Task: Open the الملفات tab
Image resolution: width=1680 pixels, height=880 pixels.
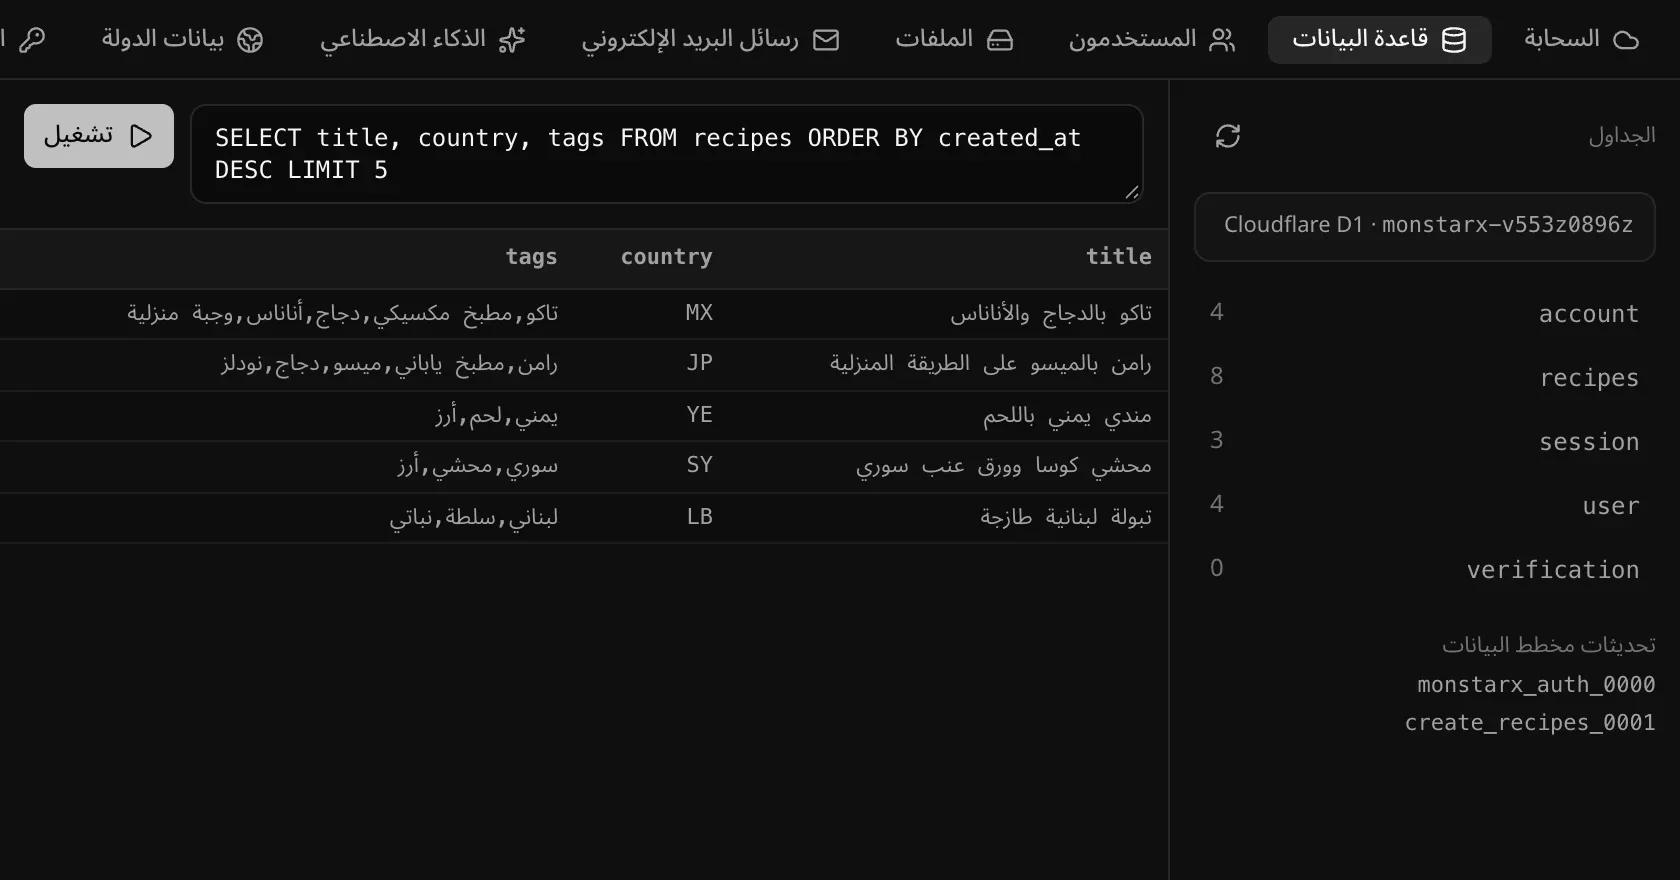Action: 954,39
